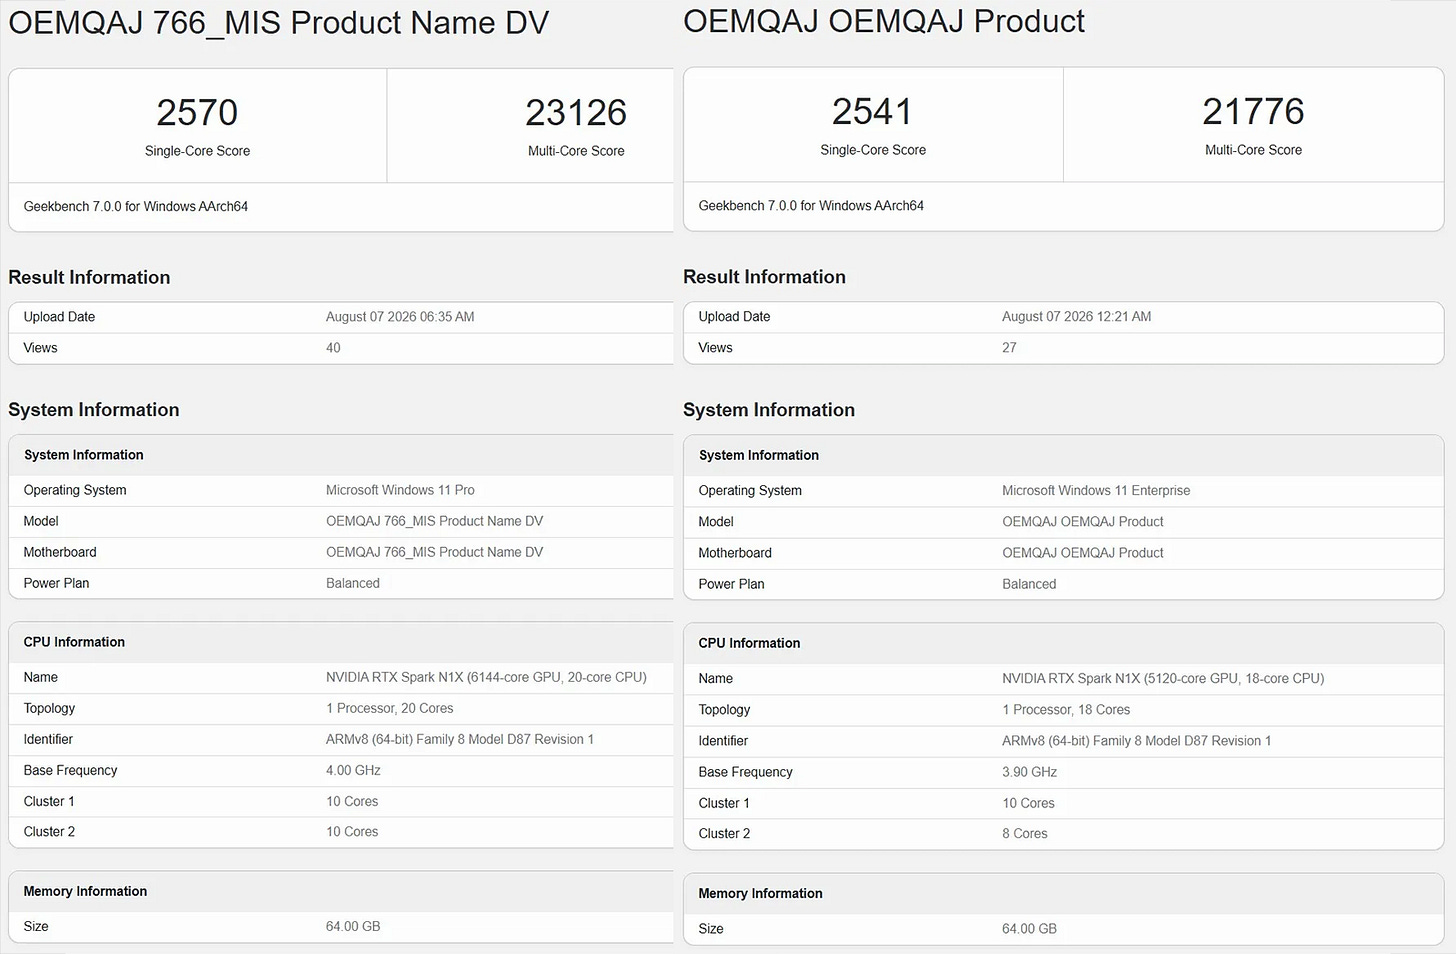
Task: Click upload date August 07 2026 12:21 AM
Action: coord(1076,316)
